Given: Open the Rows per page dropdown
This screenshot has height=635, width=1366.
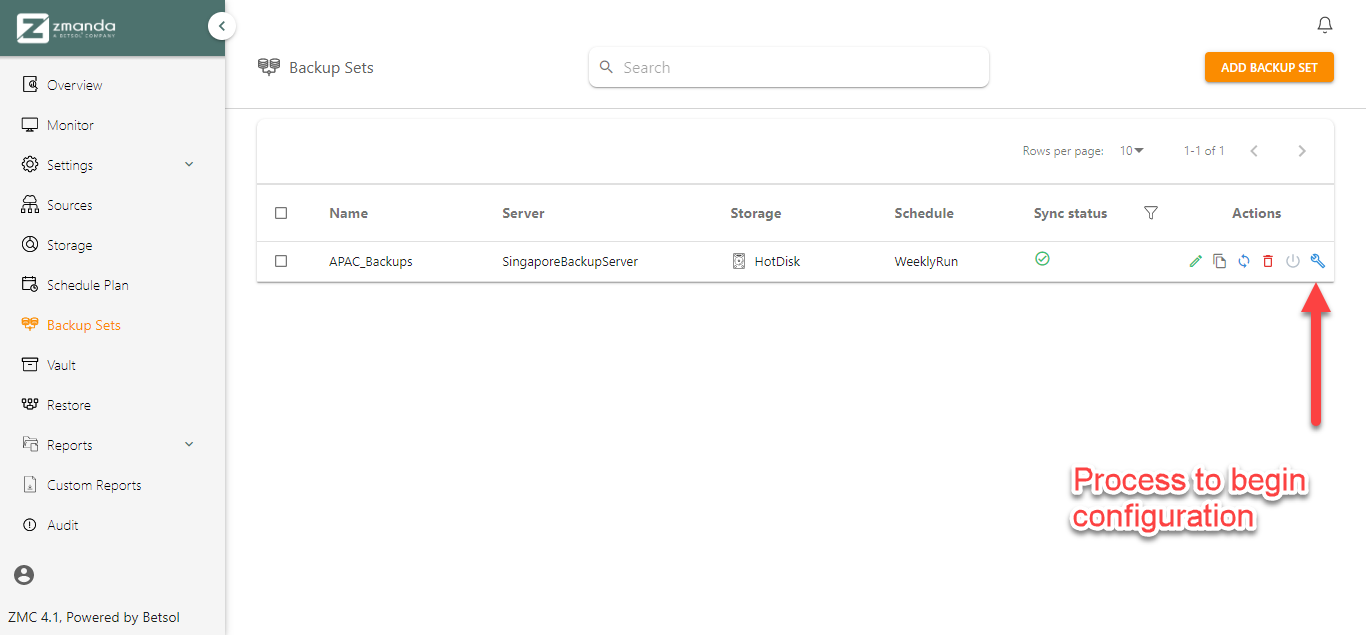Looking at the screenshot, I should coord(1131,151).
